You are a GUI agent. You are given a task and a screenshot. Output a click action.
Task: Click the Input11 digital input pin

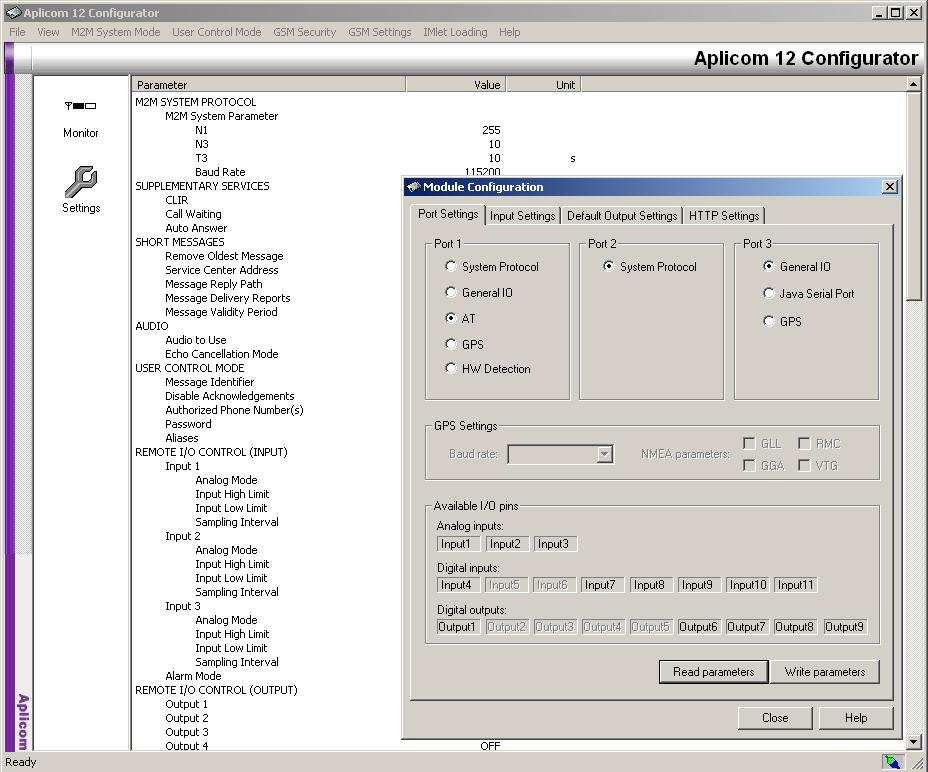795,585
